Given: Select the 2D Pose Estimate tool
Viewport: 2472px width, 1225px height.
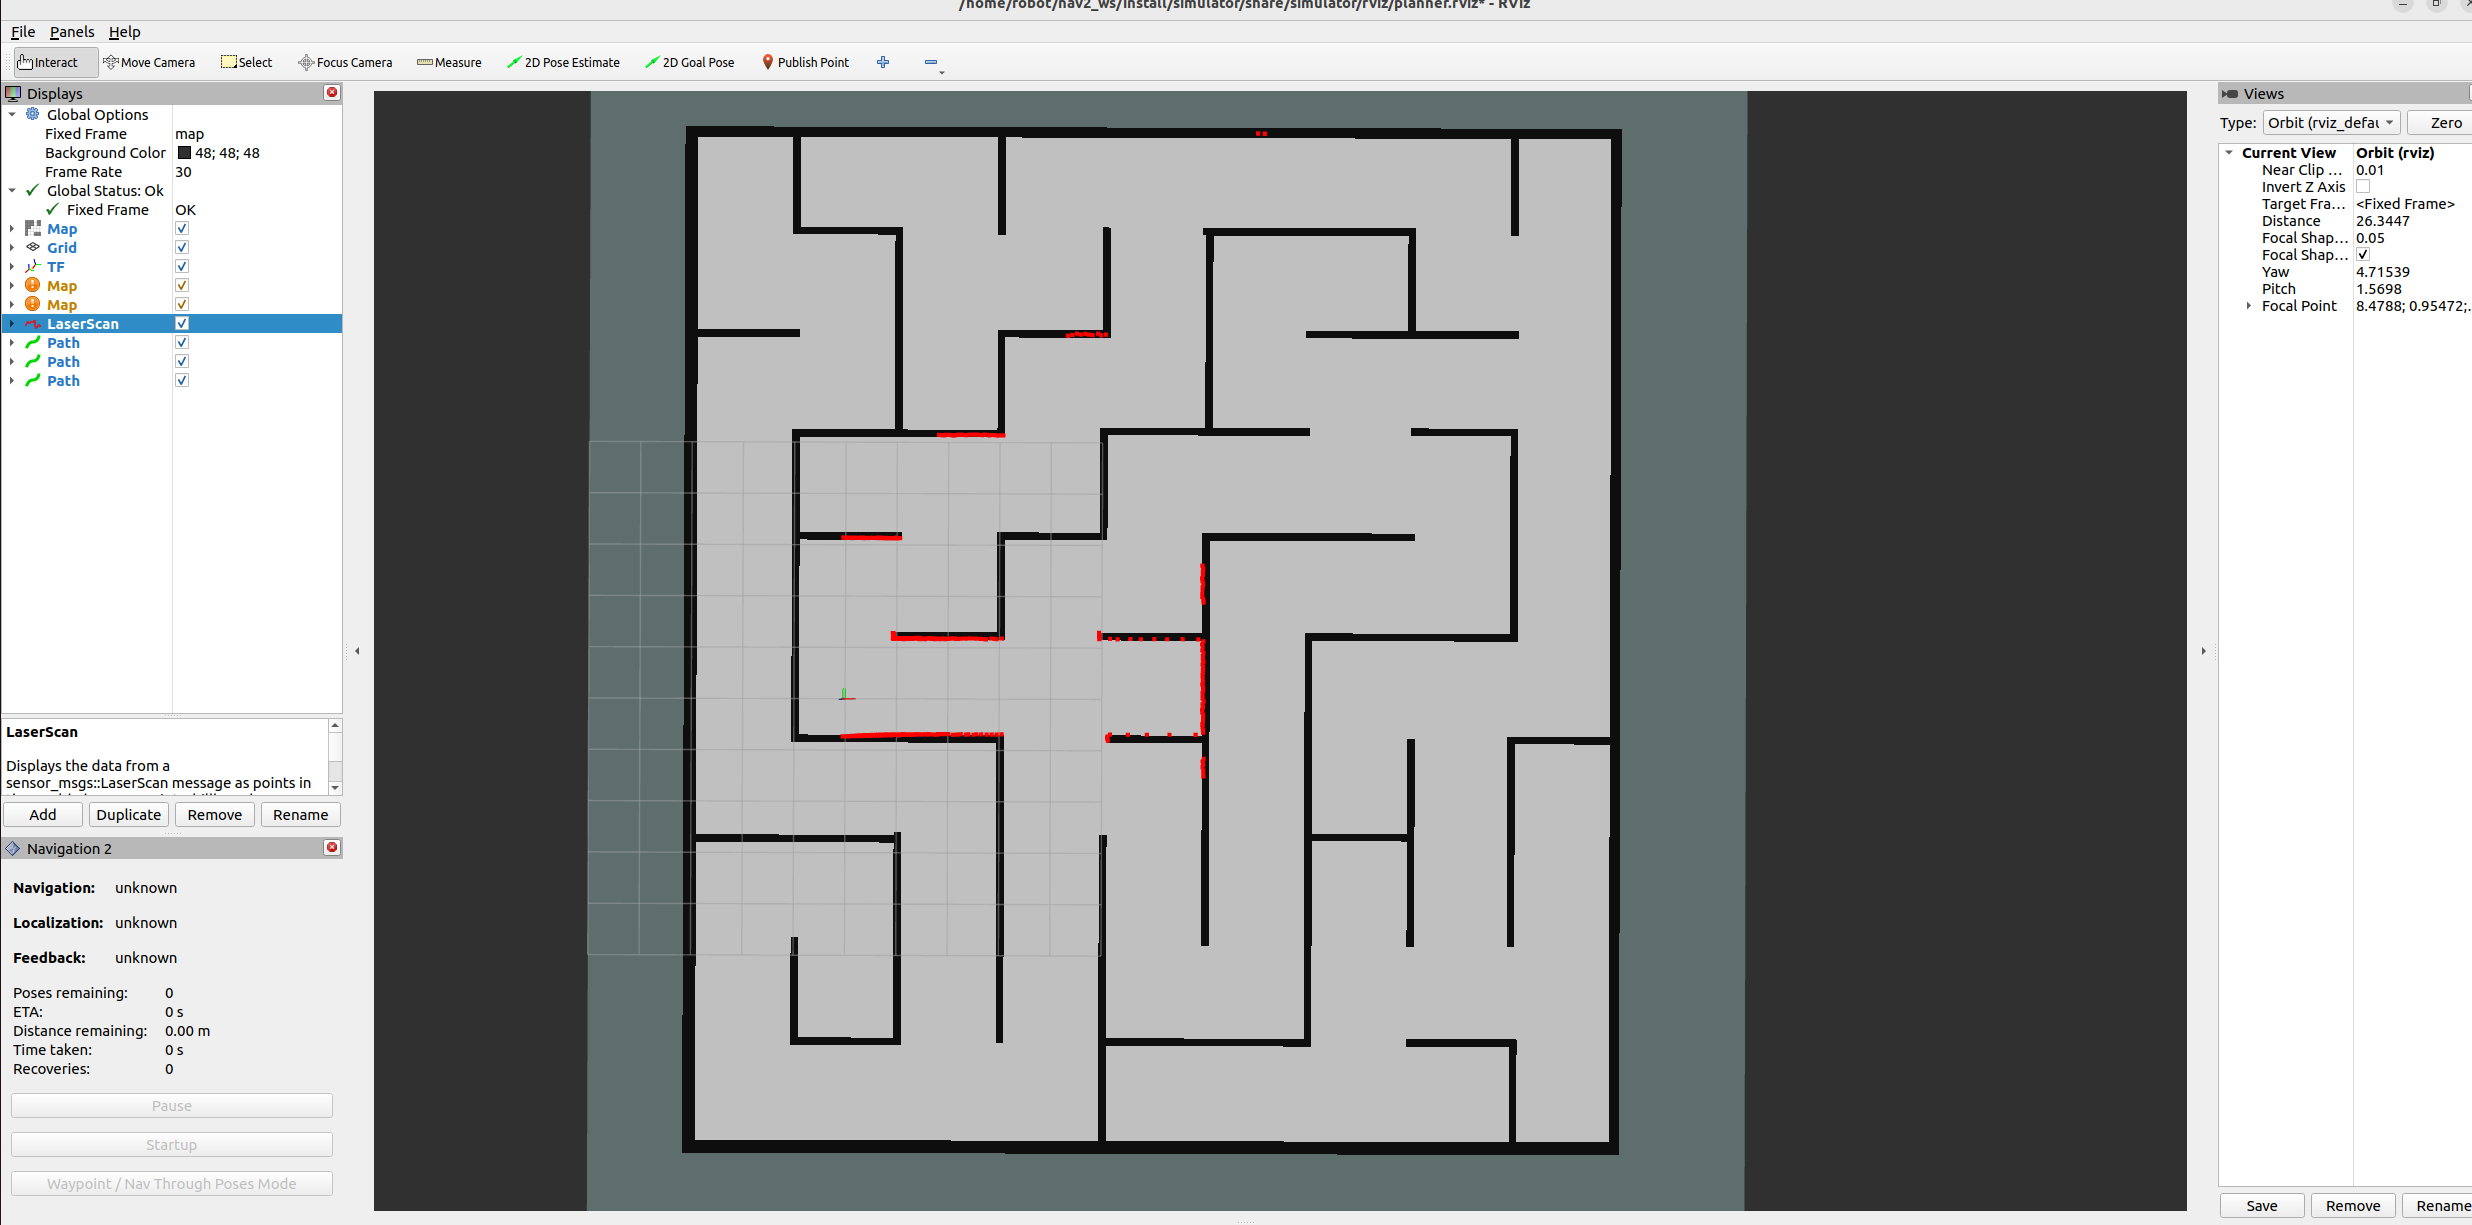Looking at the screenshot, I should tap(563, 61).
